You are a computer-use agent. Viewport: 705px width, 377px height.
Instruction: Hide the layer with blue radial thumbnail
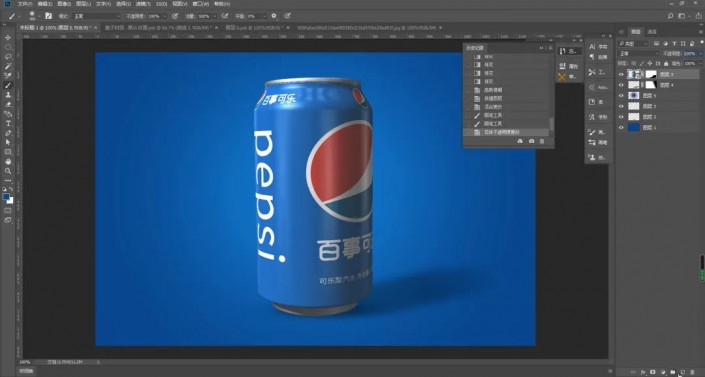[621, 95]
